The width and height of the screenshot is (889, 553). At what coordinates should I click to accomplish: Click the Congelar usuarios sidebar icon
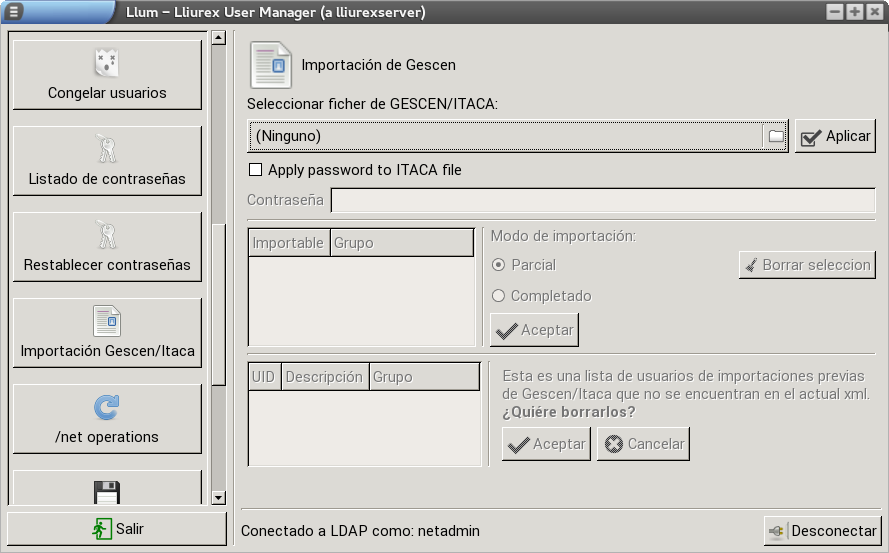[x=106, y=64]
